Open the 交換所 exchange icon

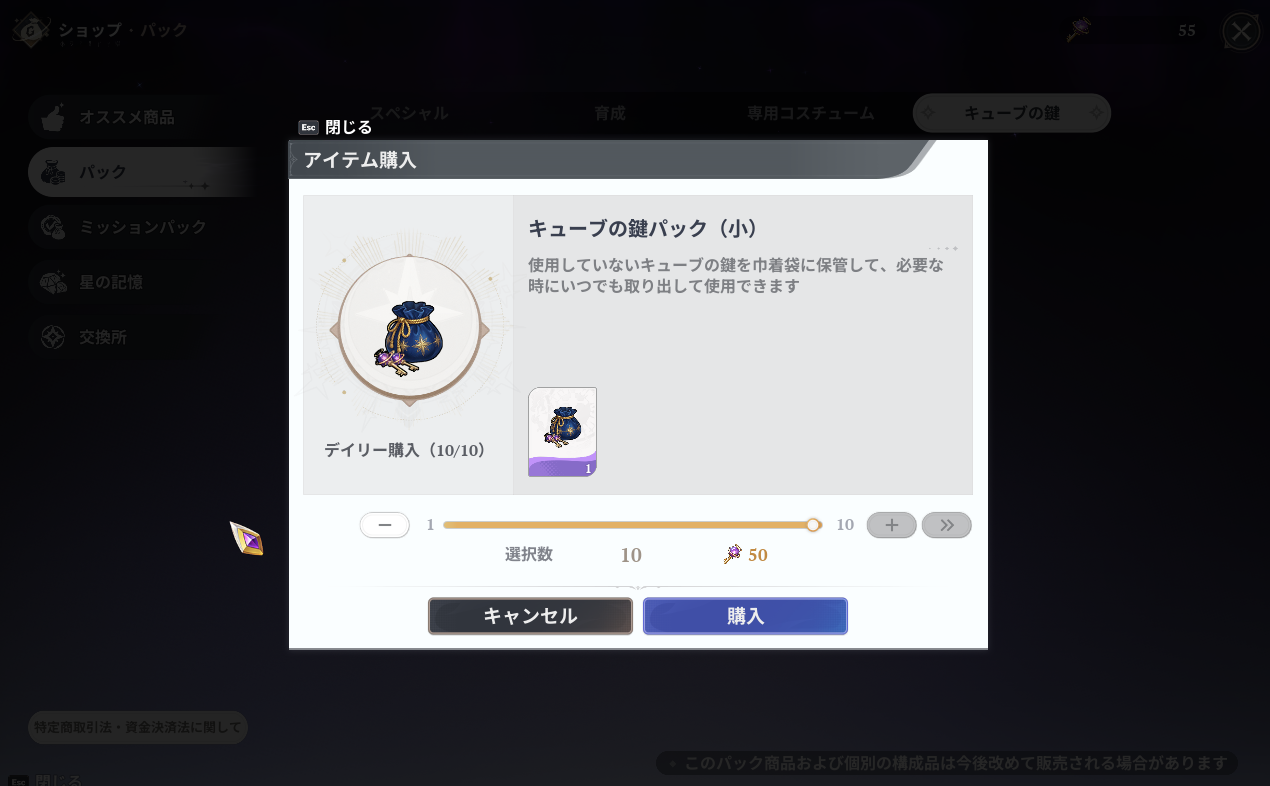pos(53,337)
